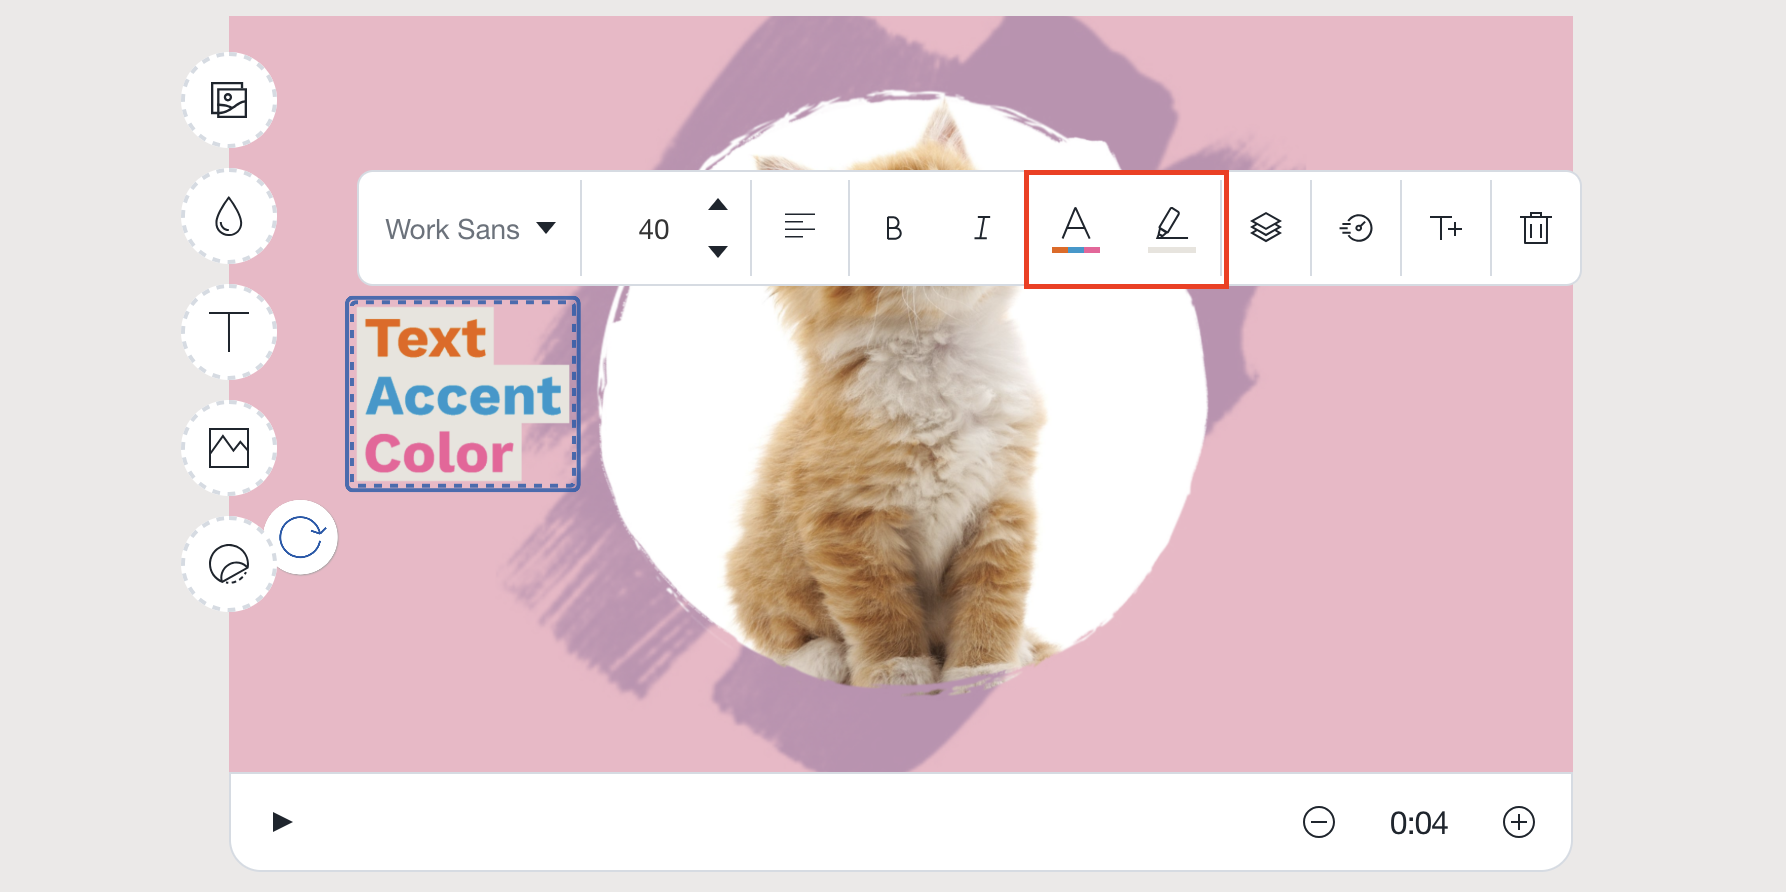Open text animation speed settings
The width and height of the screenshot is (1786, 892).
point(1356,228)
